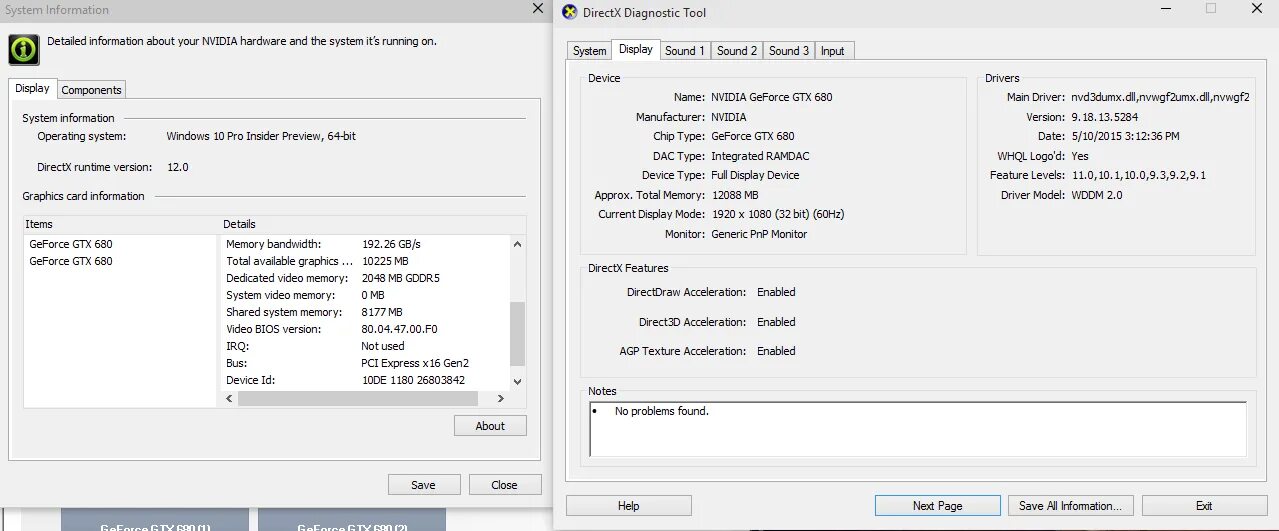Open the Sound 1 tab
Image resolution: width=1279 pixels, height=531 pixels.
(685, 51)
